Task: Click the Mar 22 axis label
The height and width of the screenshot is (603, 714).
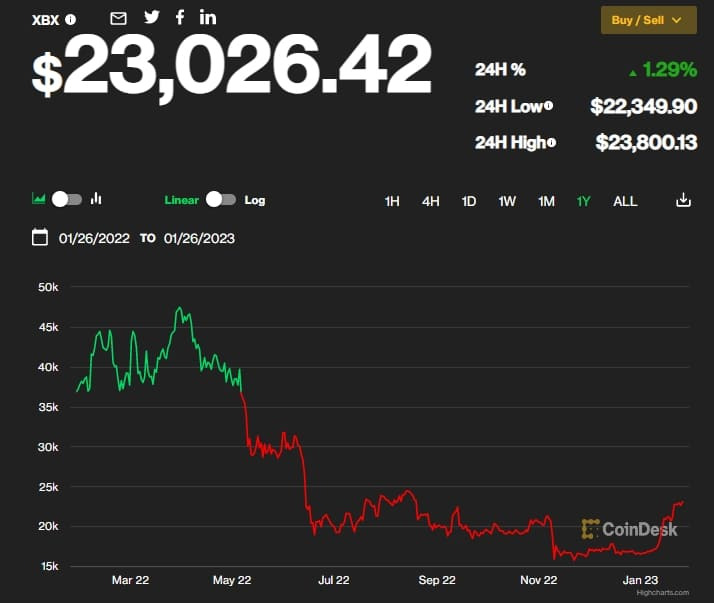Action: pyautogui.click(x=130, y=580)
